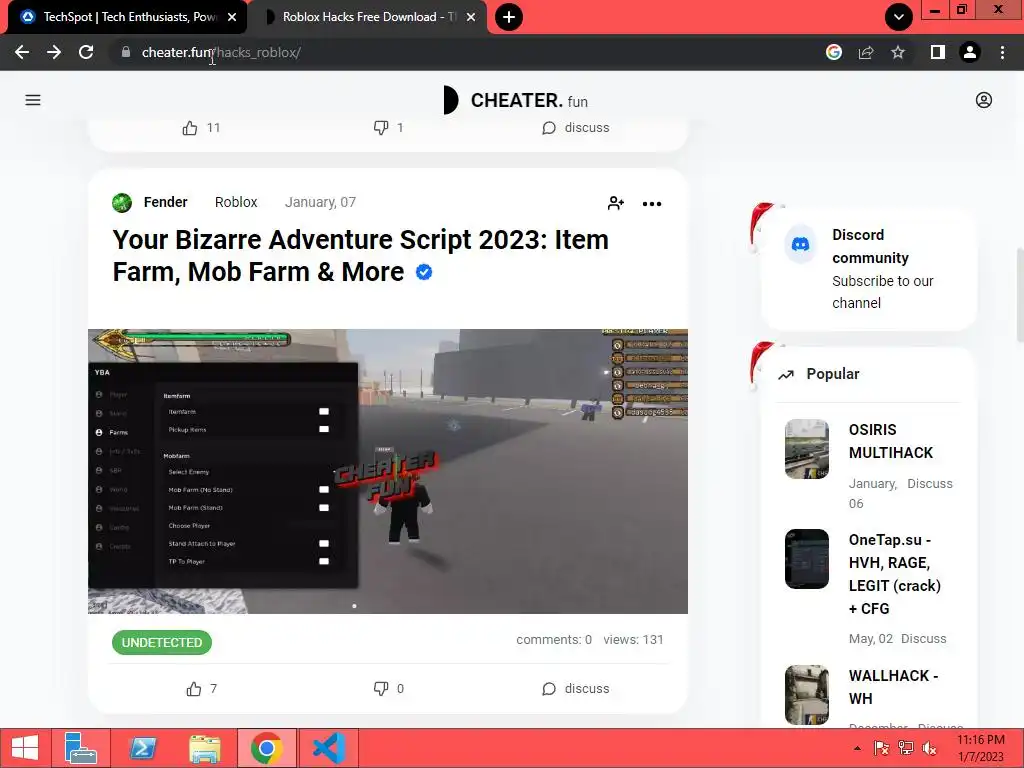Viewport: 1024px width, 768px height.
Task: Open the taskbar clock and date
Action: [980, 748]
